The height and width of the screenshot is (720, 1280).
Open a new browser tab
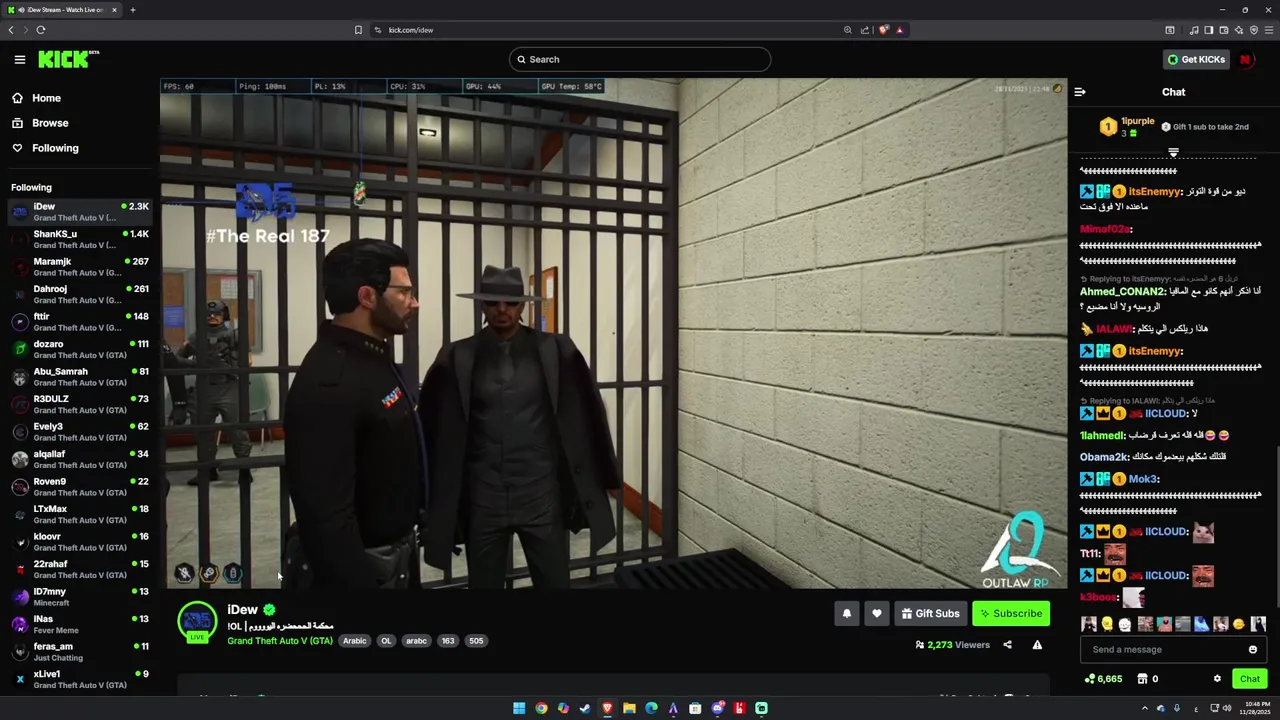[x=132, y=10]
